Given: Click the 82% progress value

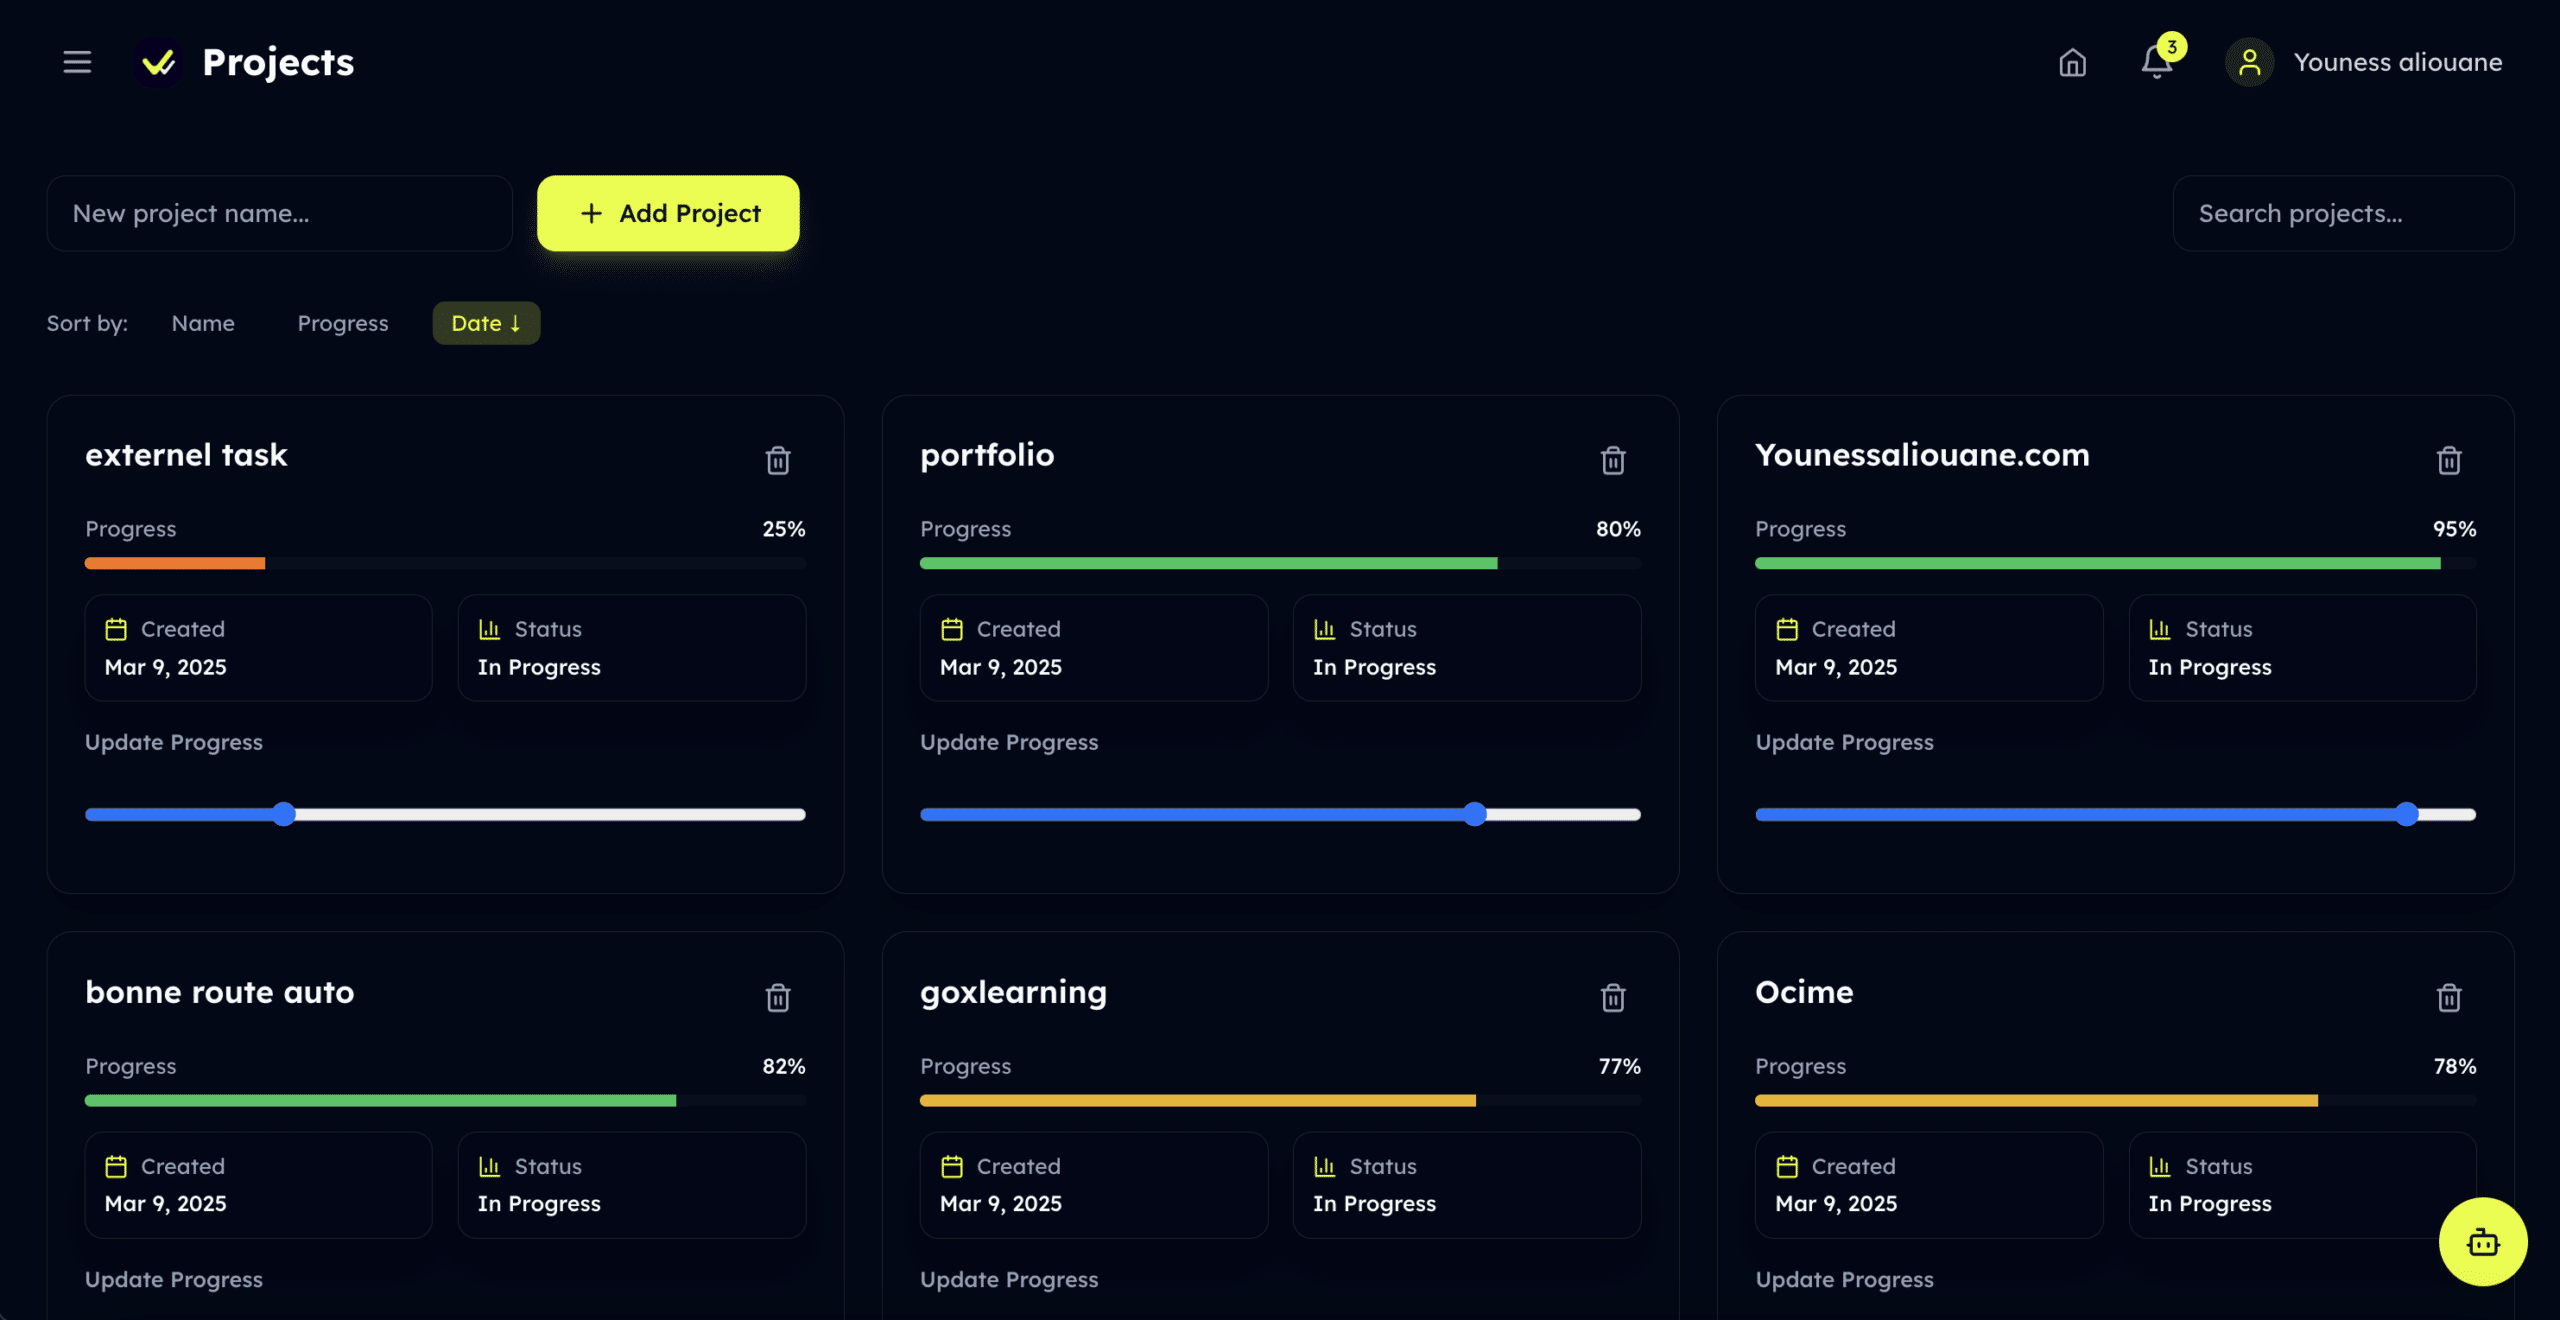Looking at the screenshot, I should pos(783,1066).
